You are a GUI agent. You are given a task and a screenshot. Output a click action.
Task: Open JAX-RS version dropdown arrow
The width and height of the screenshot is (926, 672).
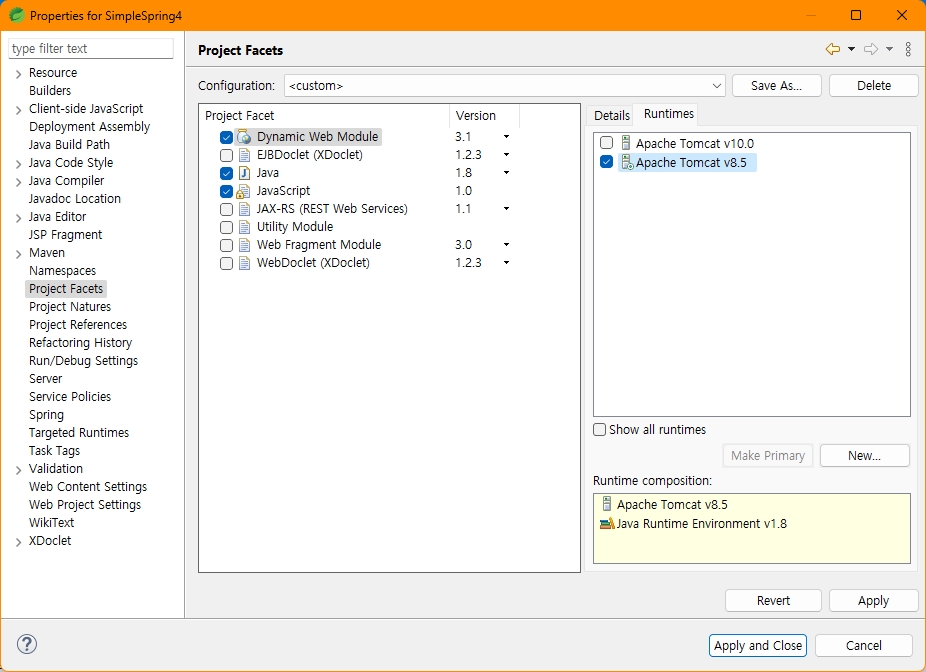coord(506,209)
